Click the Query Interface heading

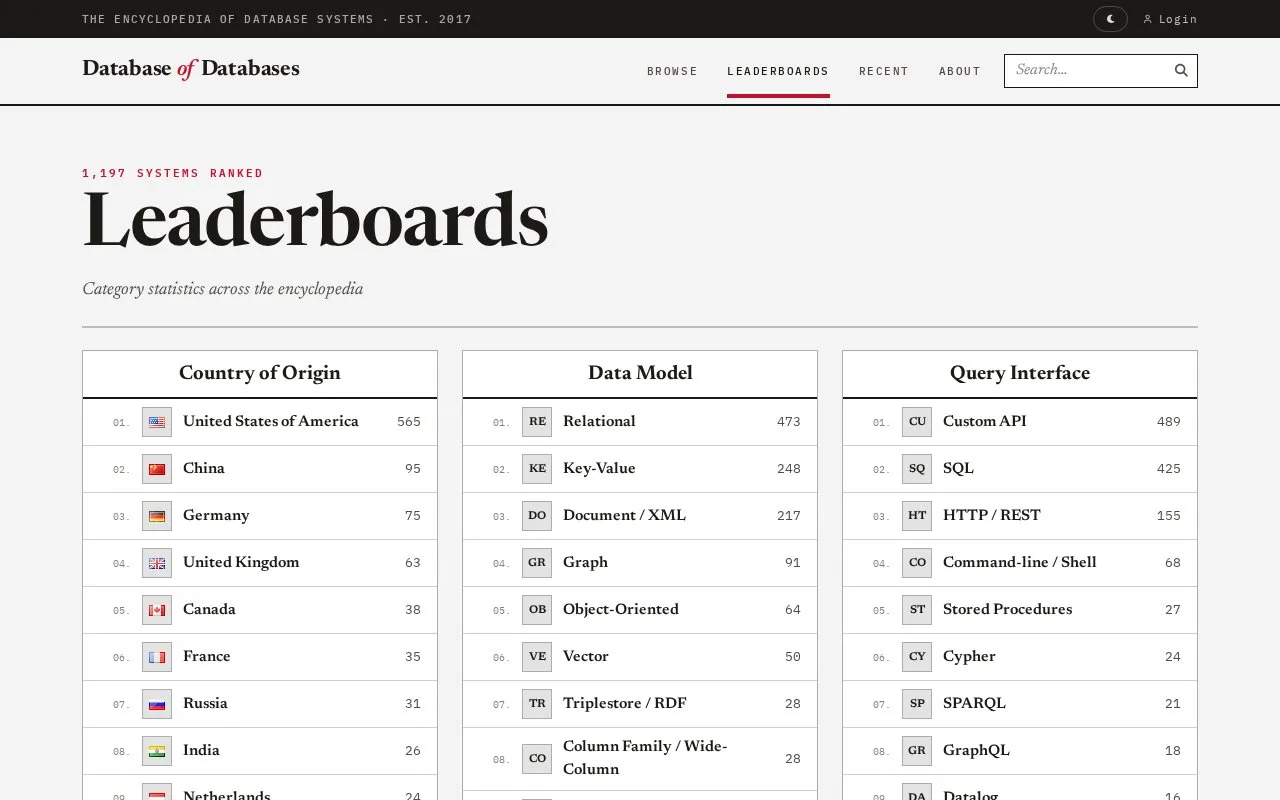tap(1020, 373)
